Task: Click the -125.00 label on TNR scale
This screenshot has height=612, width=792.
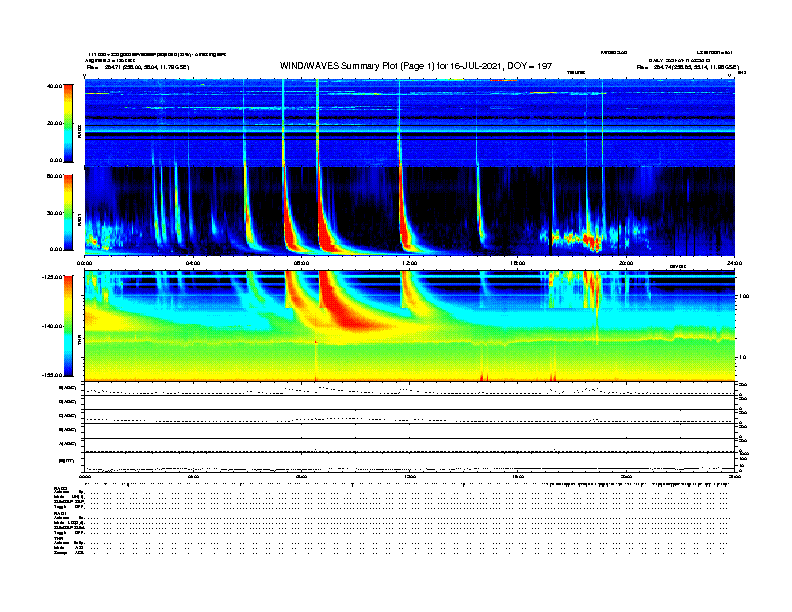Action: pyautogui.click(x=52, y=277)
